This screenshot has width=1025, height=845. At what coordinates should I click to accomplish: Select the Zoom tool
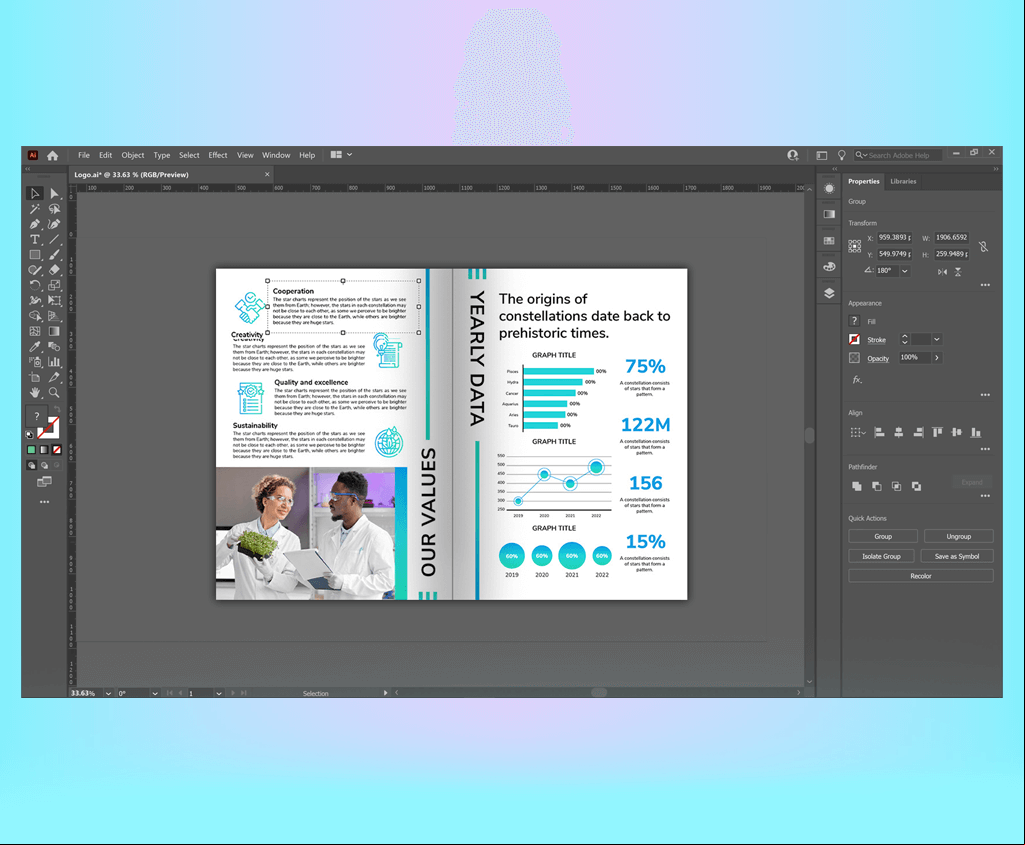tap(54, 393)
